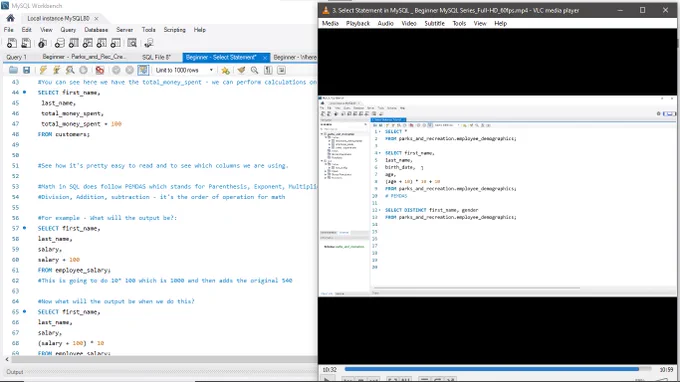Open the VLC Tools menu
The image size is (680, 382).
pyautogui.click(x=459, y=23)
